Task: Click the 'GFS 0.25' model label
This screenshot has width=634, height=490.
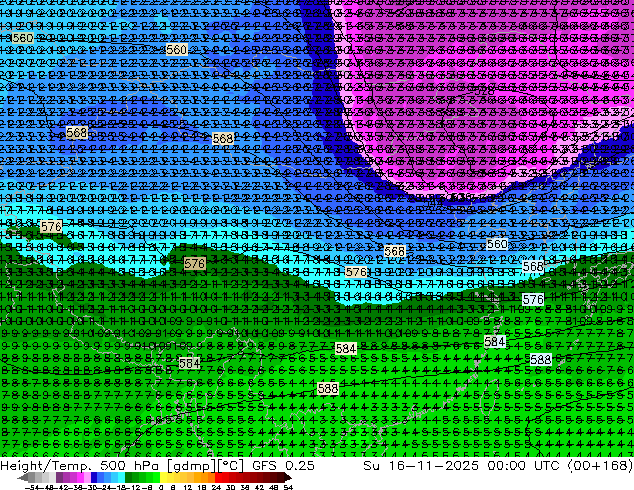Action: tap(283, 465)
